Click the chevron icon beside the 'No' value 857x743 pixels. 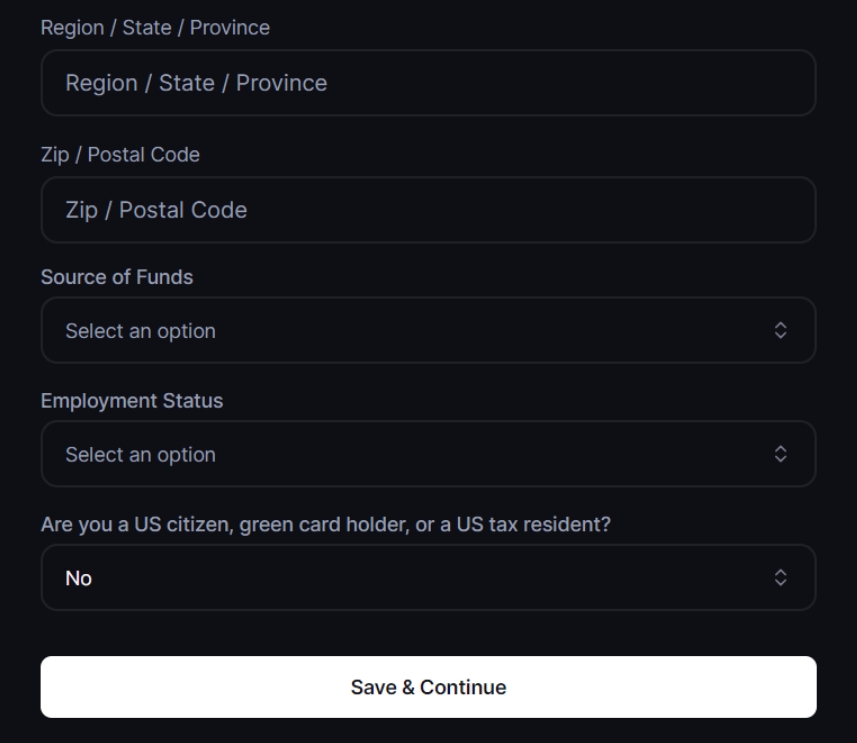coord(782,578)
